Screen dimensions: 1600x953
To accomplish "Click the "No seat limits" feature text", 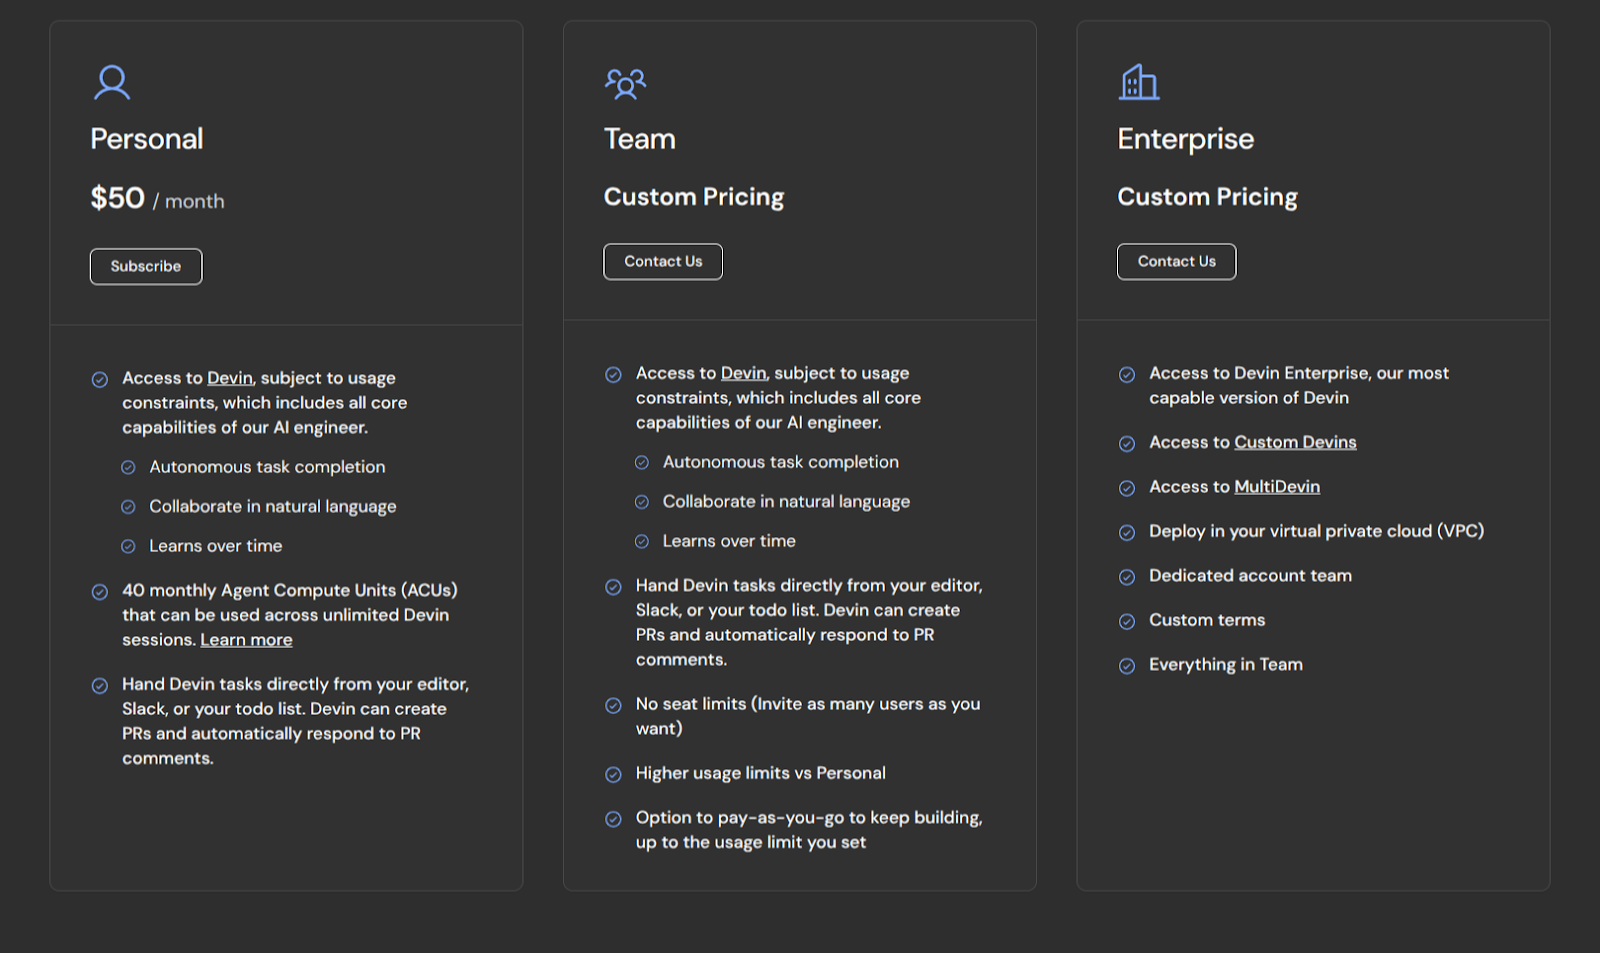I will (x=808, y=716).
